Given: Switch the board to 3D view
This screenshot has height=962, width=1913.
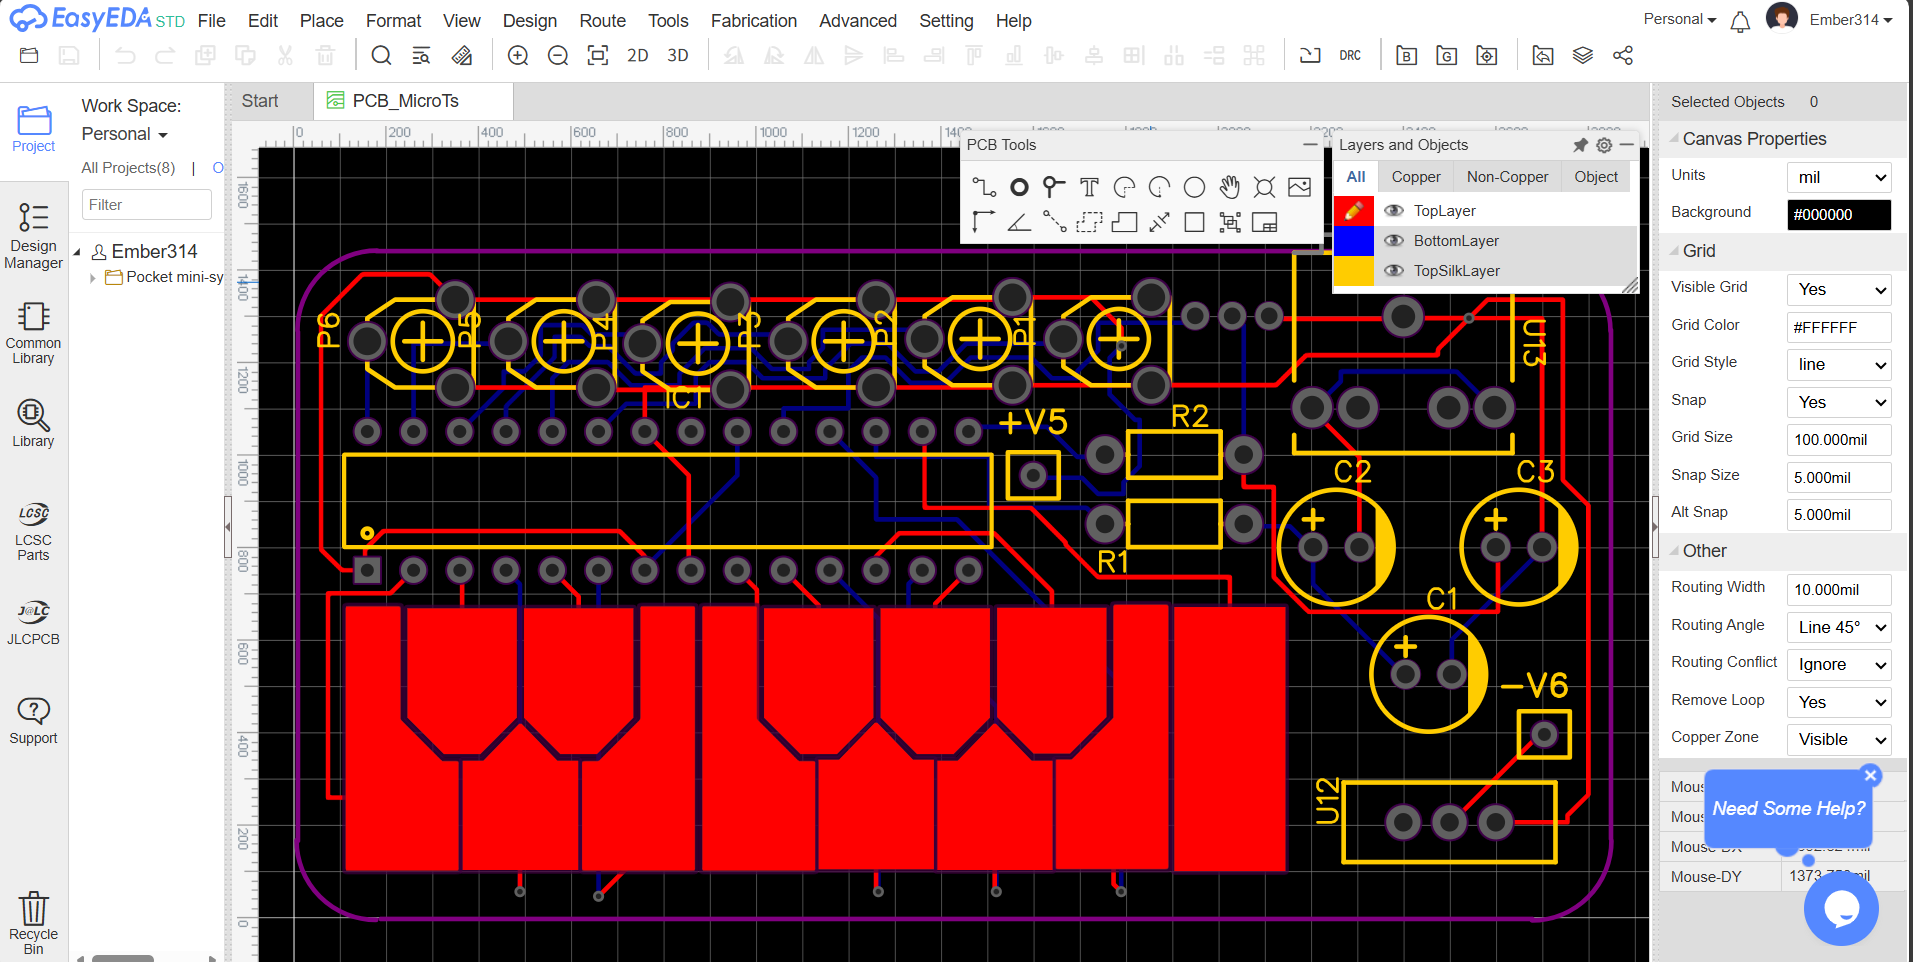Looking at the screenshot, I should point(677,55).
